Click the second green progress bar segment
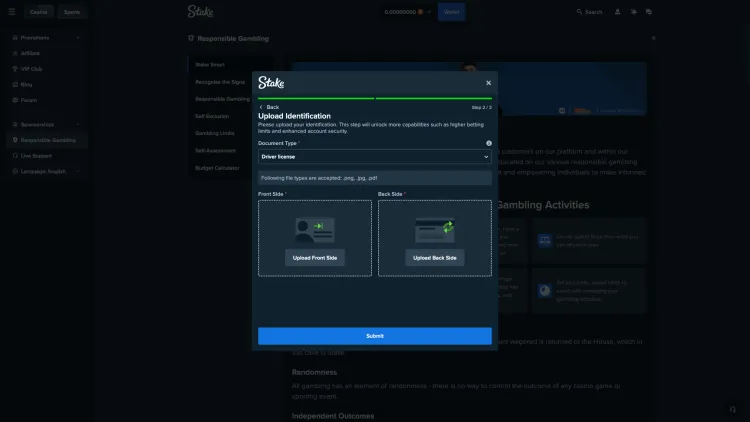The height and width of the screenshot is (422, 750). (x=434, y=99)
